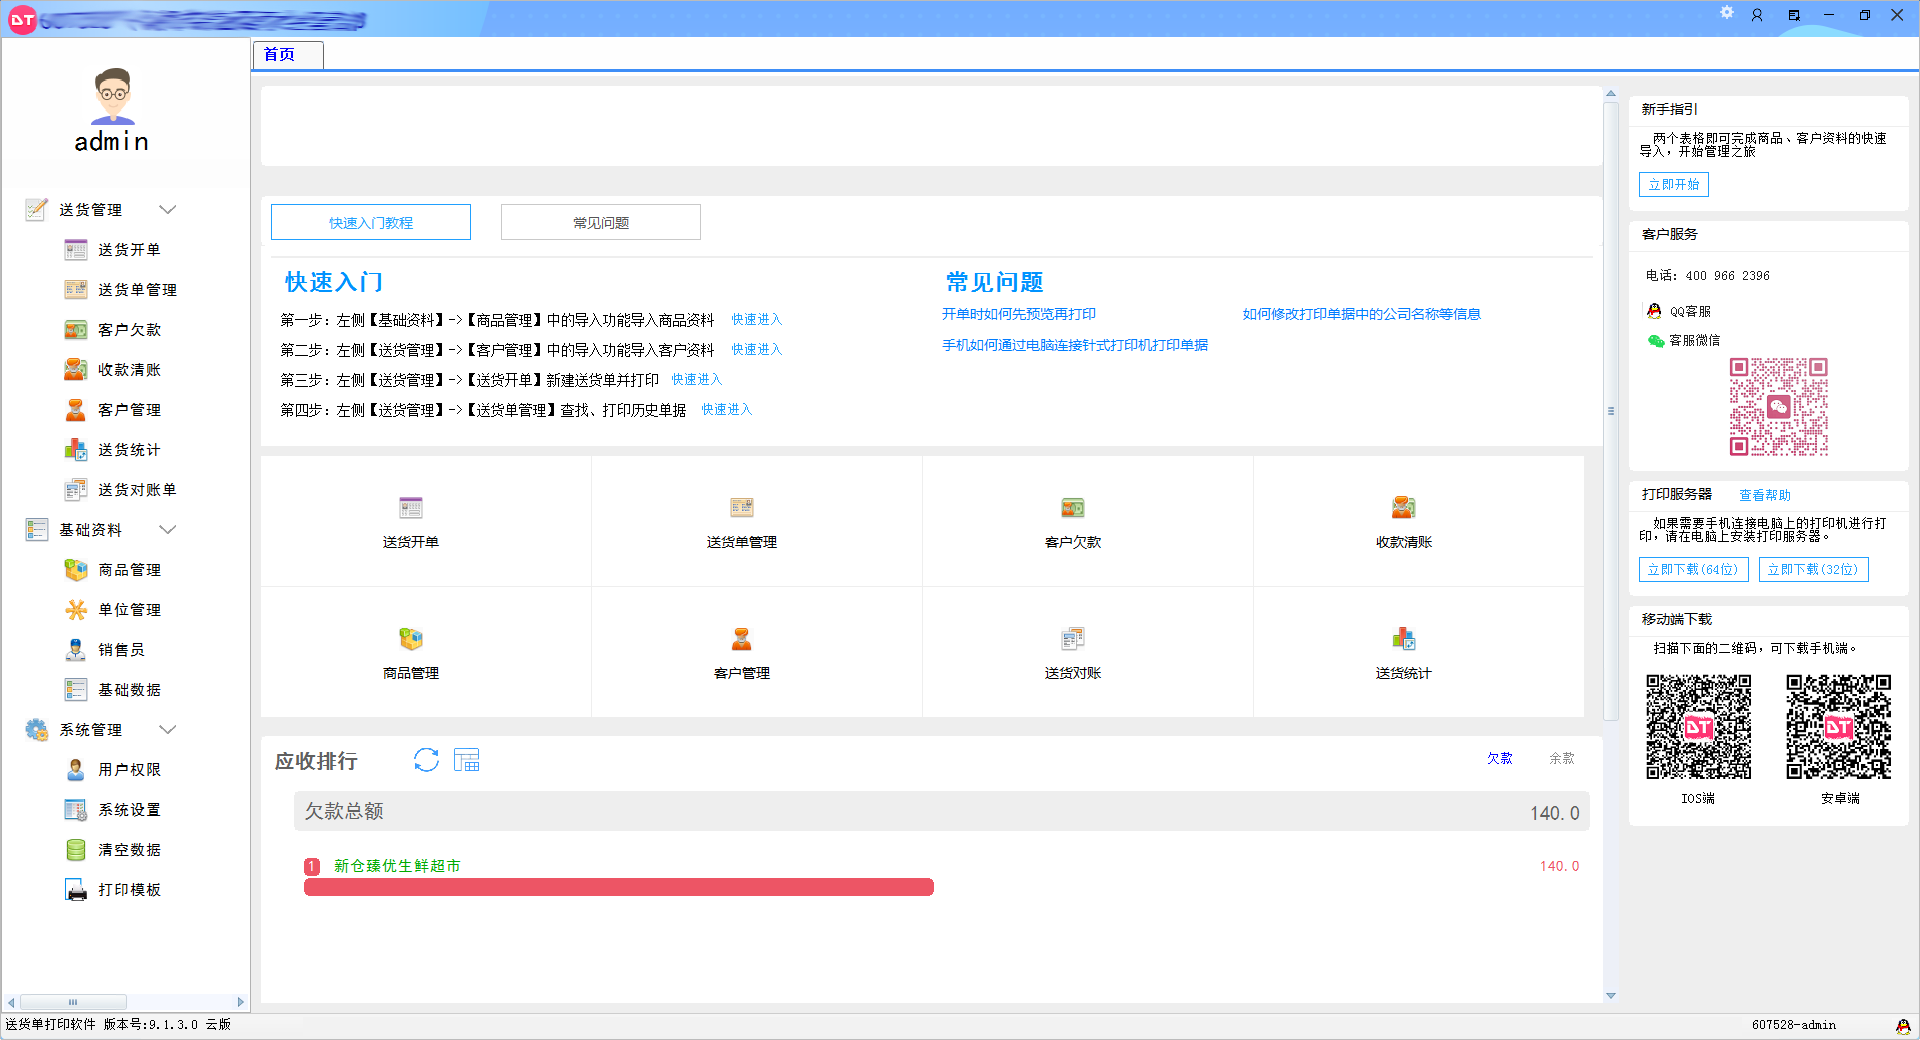Screen dimensions: 1920x1040
Task: Click the table view icon beside 应收排行
Action: (467, 760)
